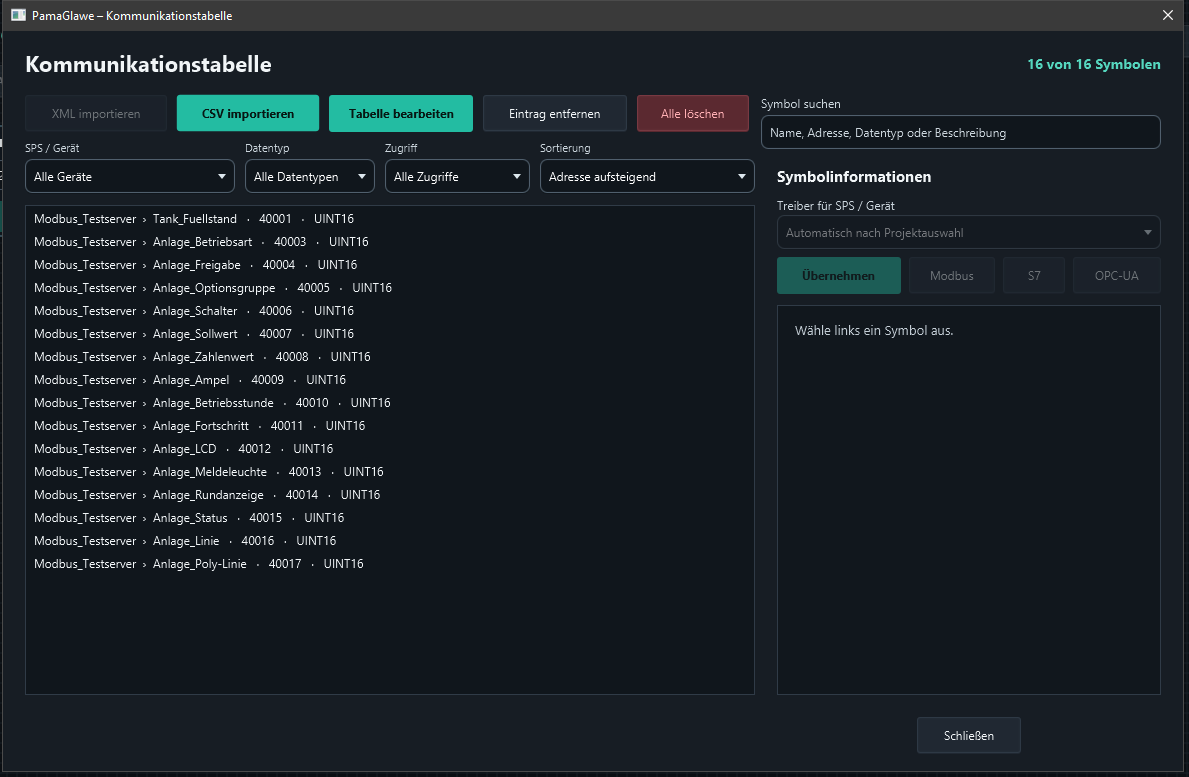Select the Tank_Fuellstand 40001 row

pyautogui.click(x=390, y=219)
